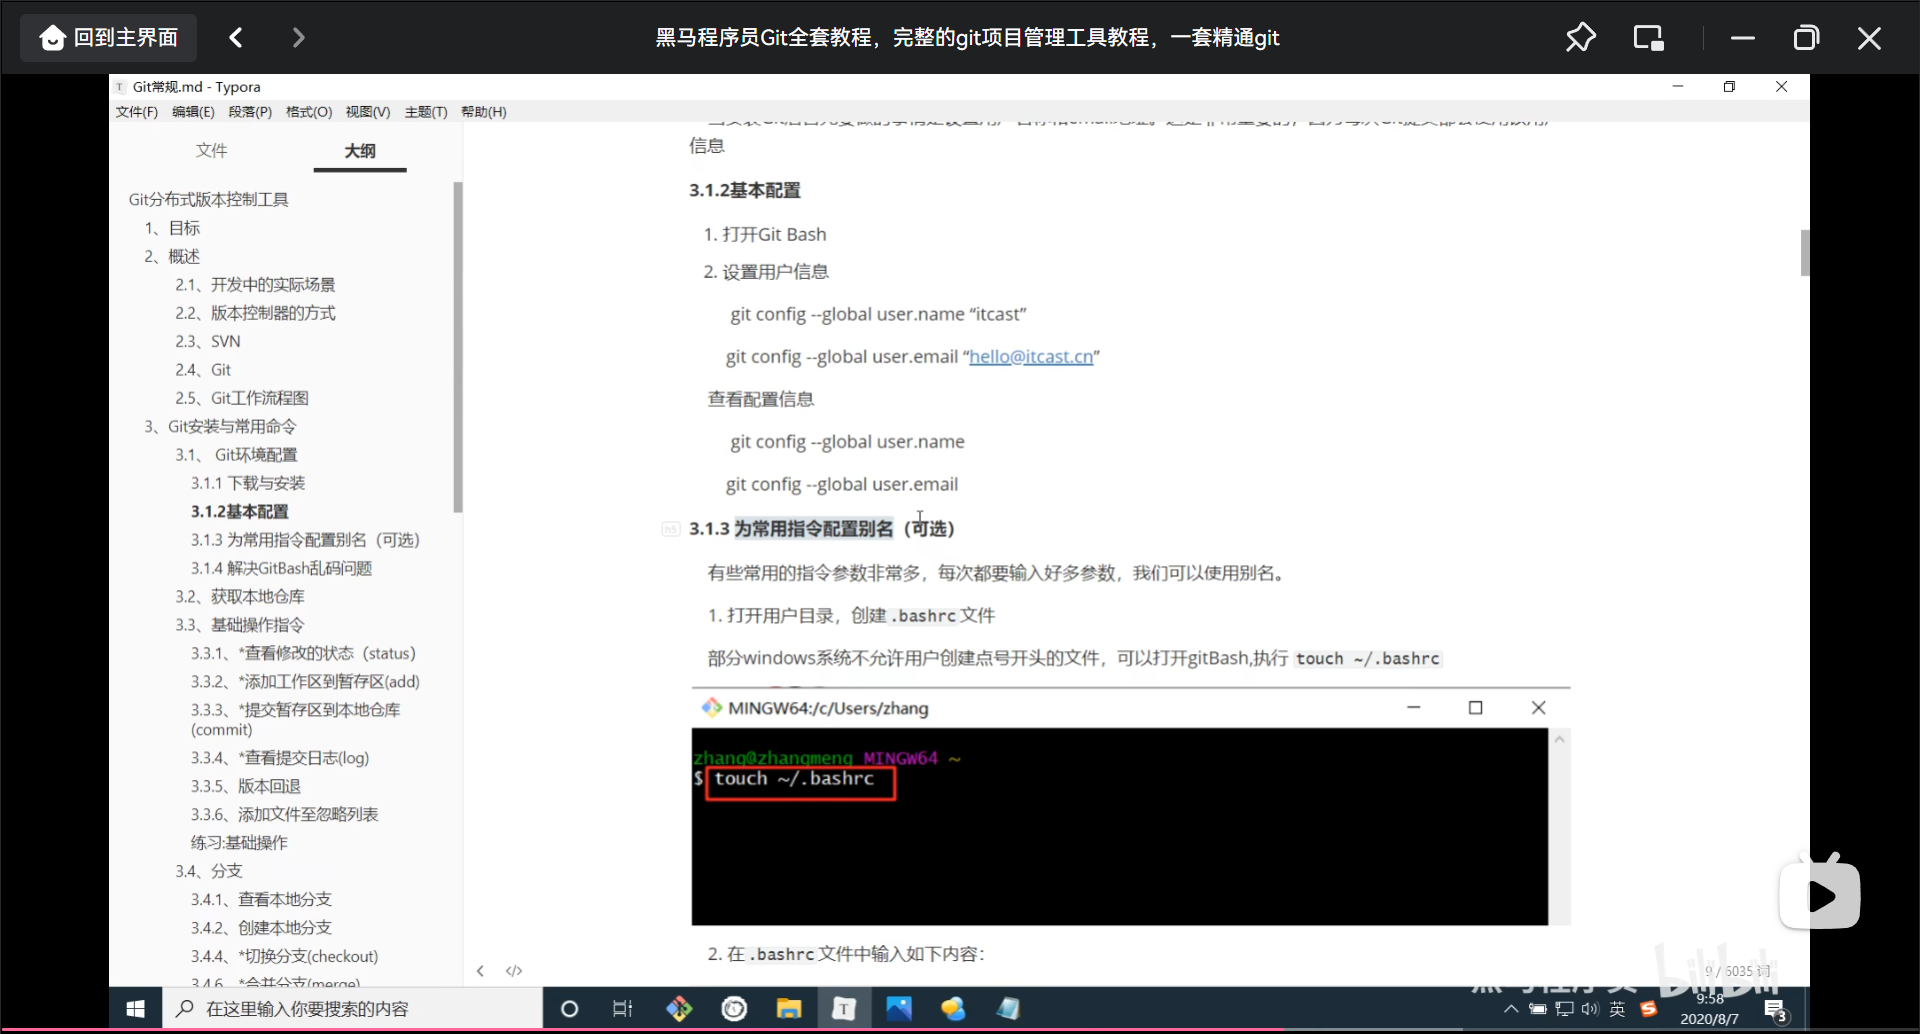Jump to 3.1.3 为常用指令配置别名 in outline
Viewport: 1920px width, 1034px height.
coord(305,540)
